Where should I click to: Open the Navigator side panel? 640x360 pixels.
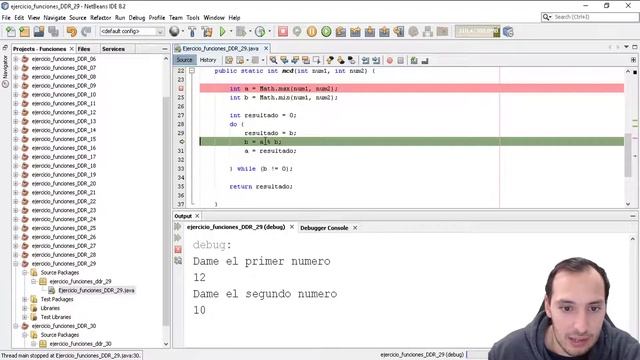(5, 71)
